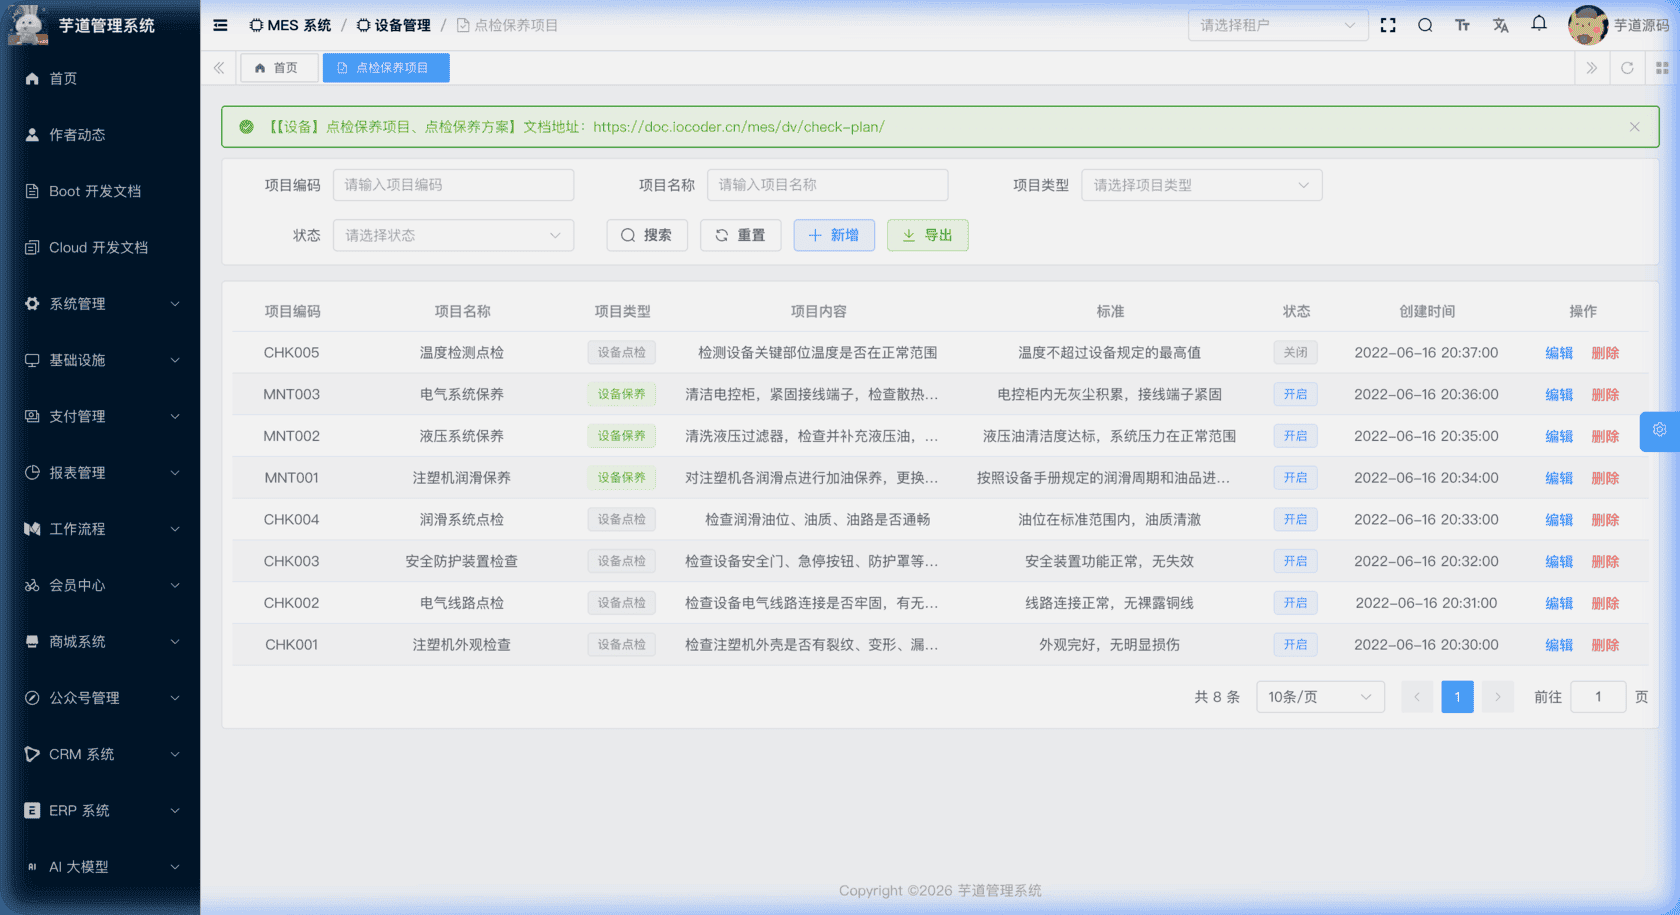Viewport: 1680px width, 915px height.
Task: Open the 10条/页 page size selector
Action: coord(1320,696)
